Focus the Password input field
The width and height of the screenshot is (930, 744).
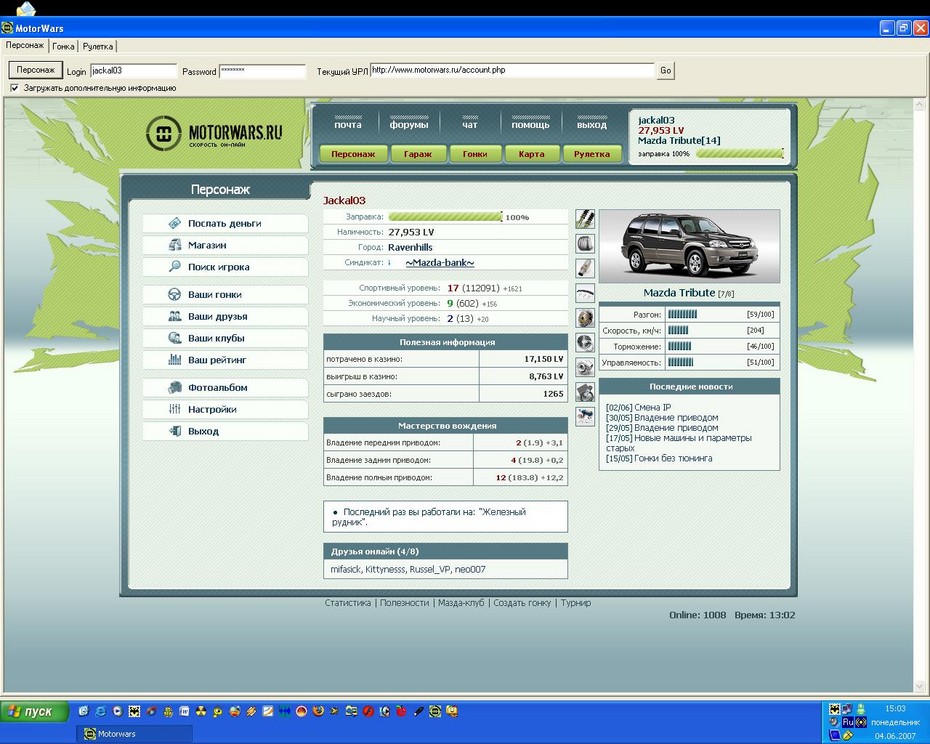[263, 71]
